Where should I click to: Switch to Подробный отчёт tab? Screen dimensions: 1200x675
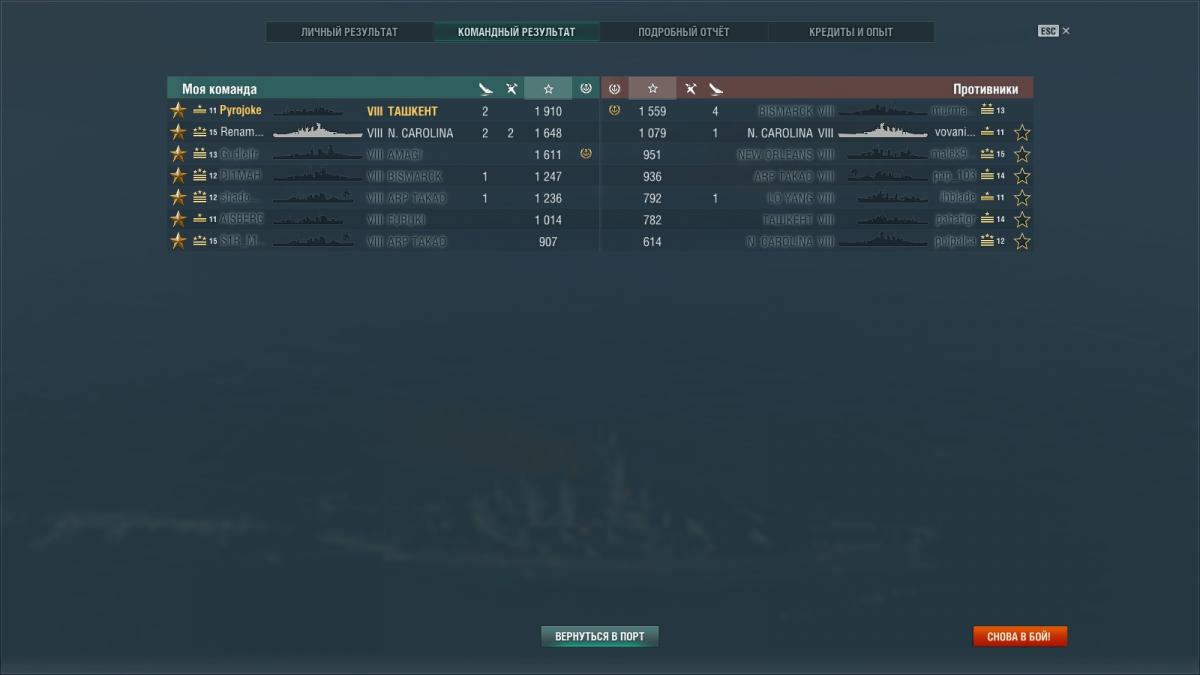click(684, 32)
